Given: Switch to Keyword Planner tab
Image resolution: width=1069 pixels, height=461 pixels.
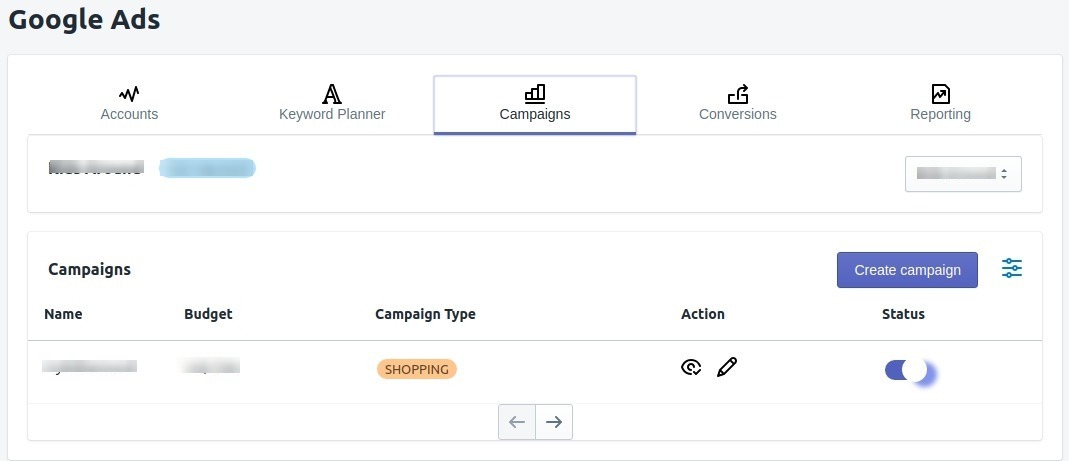Looking at the screenshot, I should (332, 104).
